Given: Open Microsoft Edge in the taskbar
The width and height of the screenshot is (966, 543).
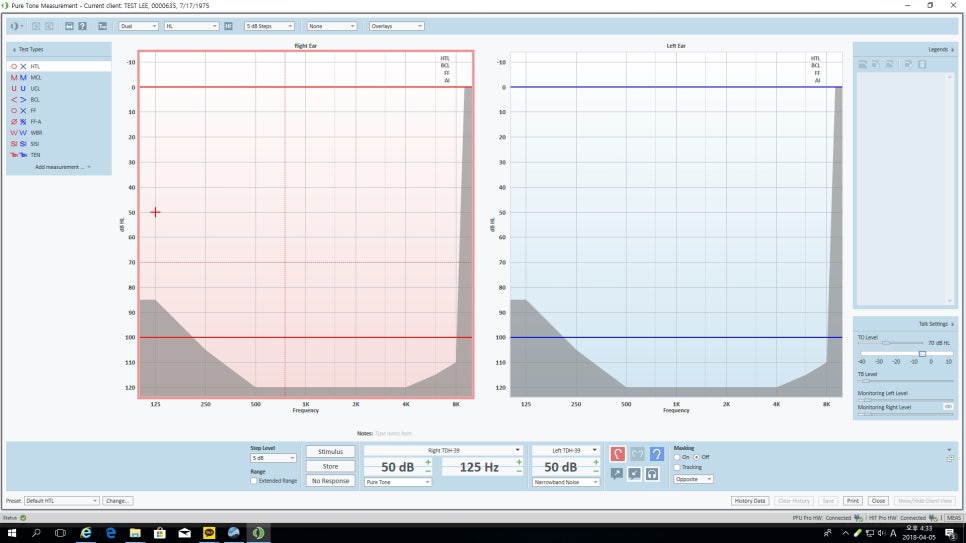Looking at the screenshot, I should click(110, 533).
